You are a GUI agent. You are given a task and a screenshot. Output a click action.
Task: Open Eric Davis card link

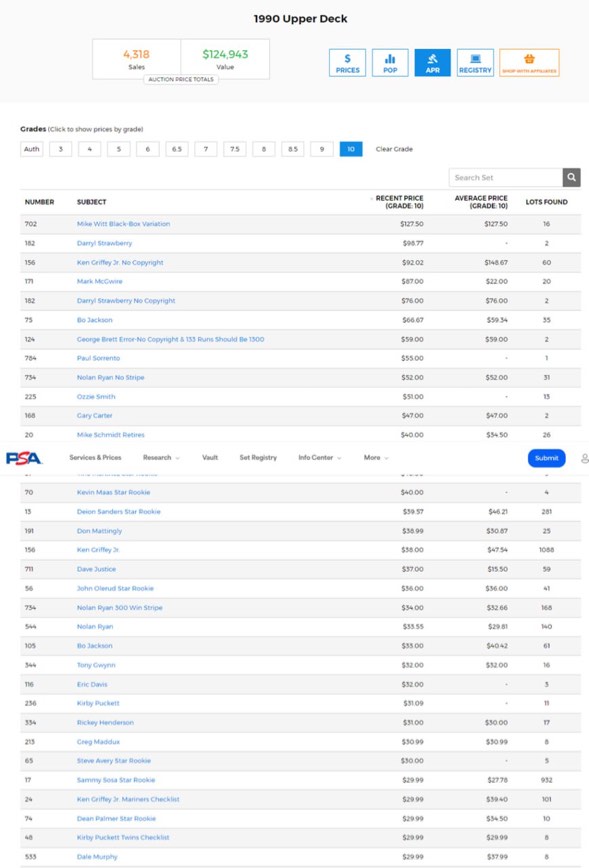point(92,684)
